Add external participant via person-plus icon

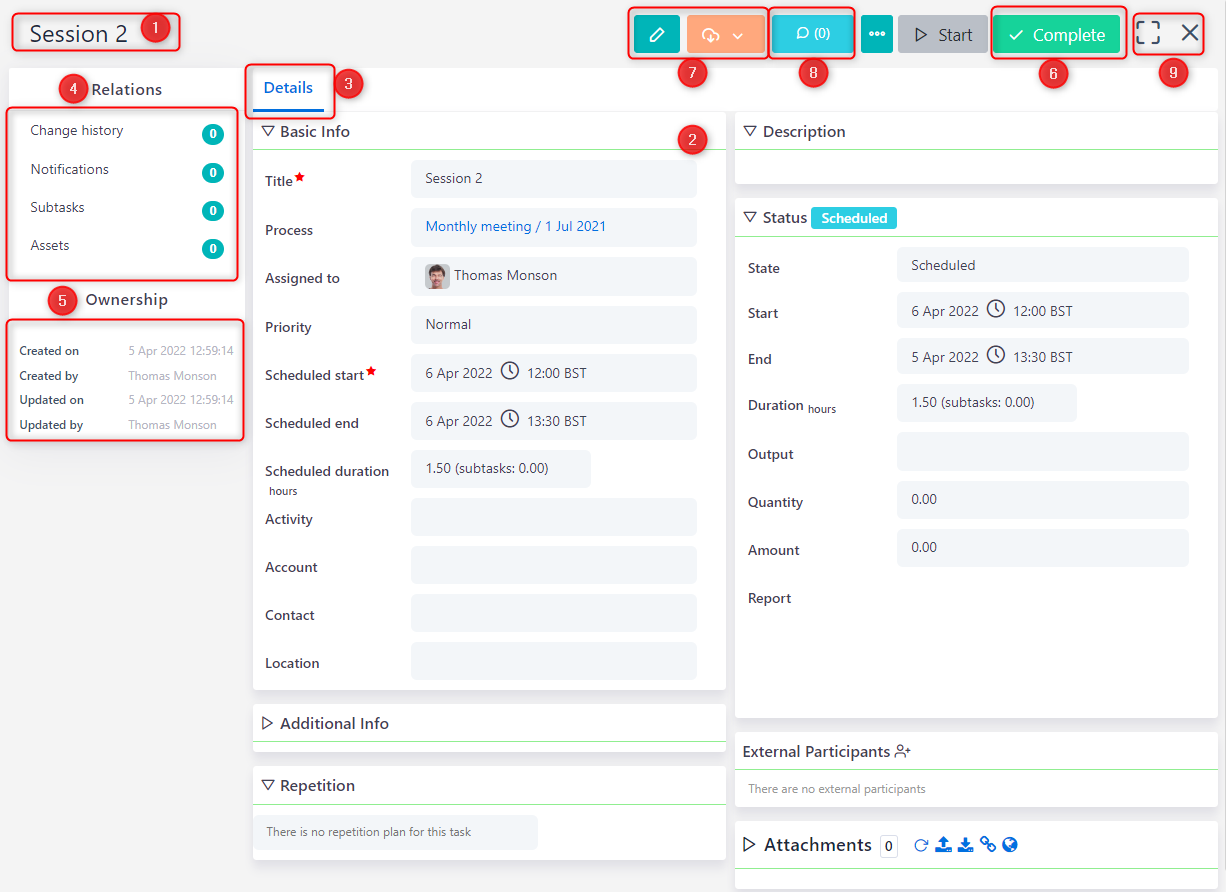[x=903, y=751]
